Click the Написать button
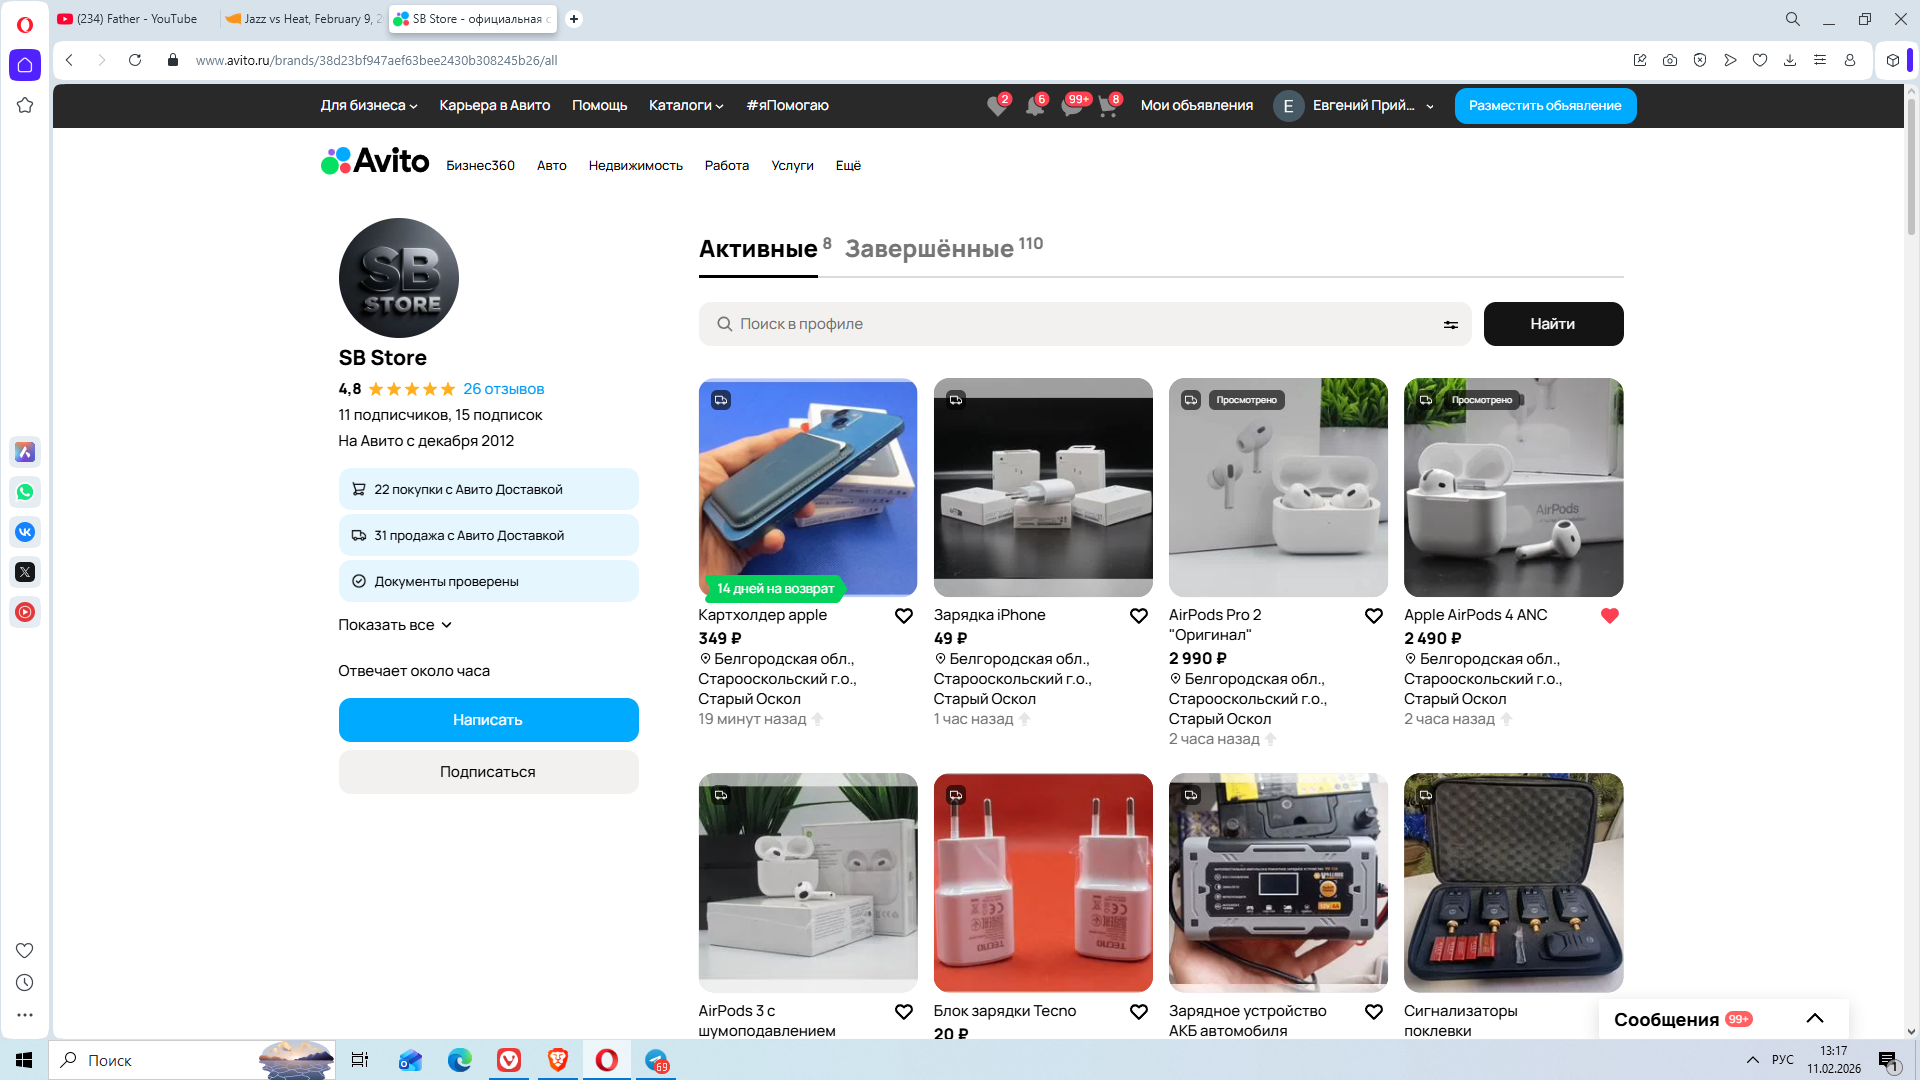The image size is (1920, 1080). tap(488, 720)
